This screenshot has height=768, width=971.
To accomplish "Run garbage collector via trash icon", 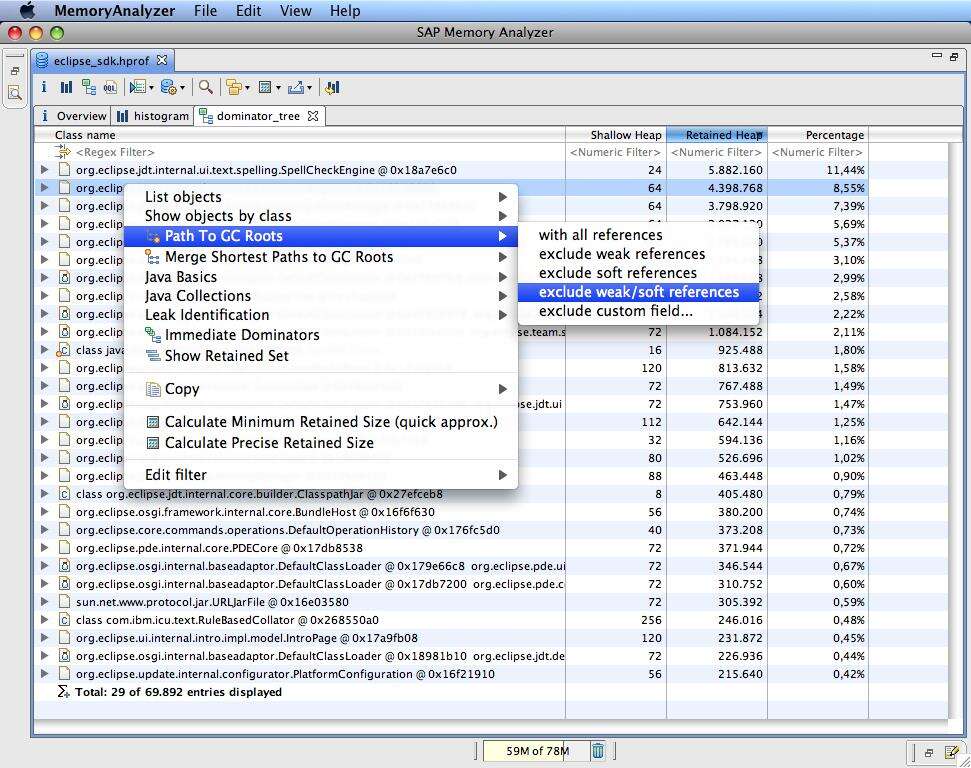I will click(598, 751).
